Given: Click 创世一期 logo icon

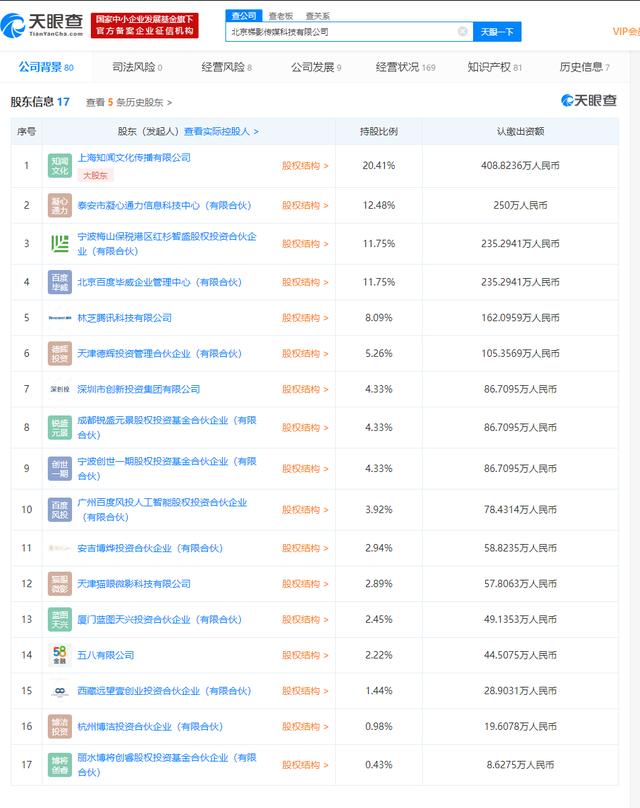Looking at the screenshot, I should point(60,468).
